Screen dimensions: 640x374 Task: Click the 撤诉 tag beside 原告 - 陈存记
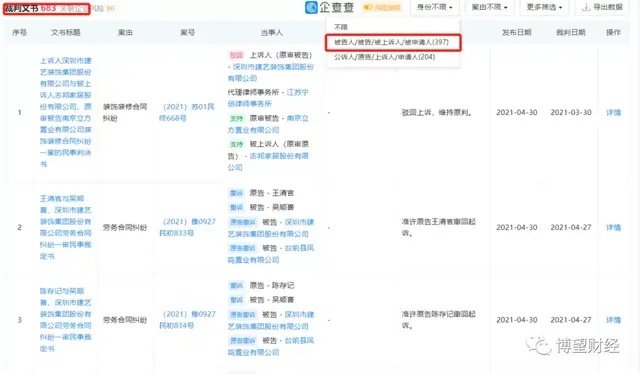click(x=236, y=285)
